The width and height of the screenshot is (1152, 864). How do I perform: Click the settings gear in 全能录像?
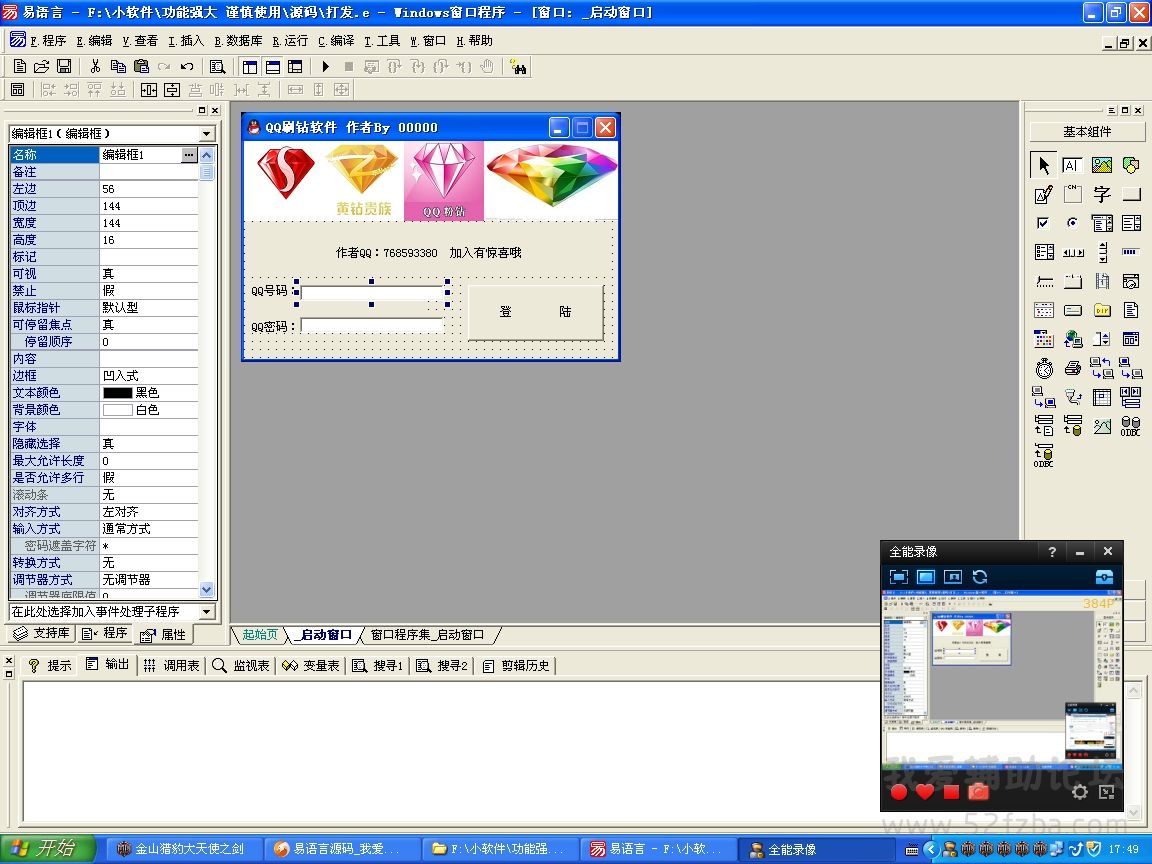tap(1079, 792)
